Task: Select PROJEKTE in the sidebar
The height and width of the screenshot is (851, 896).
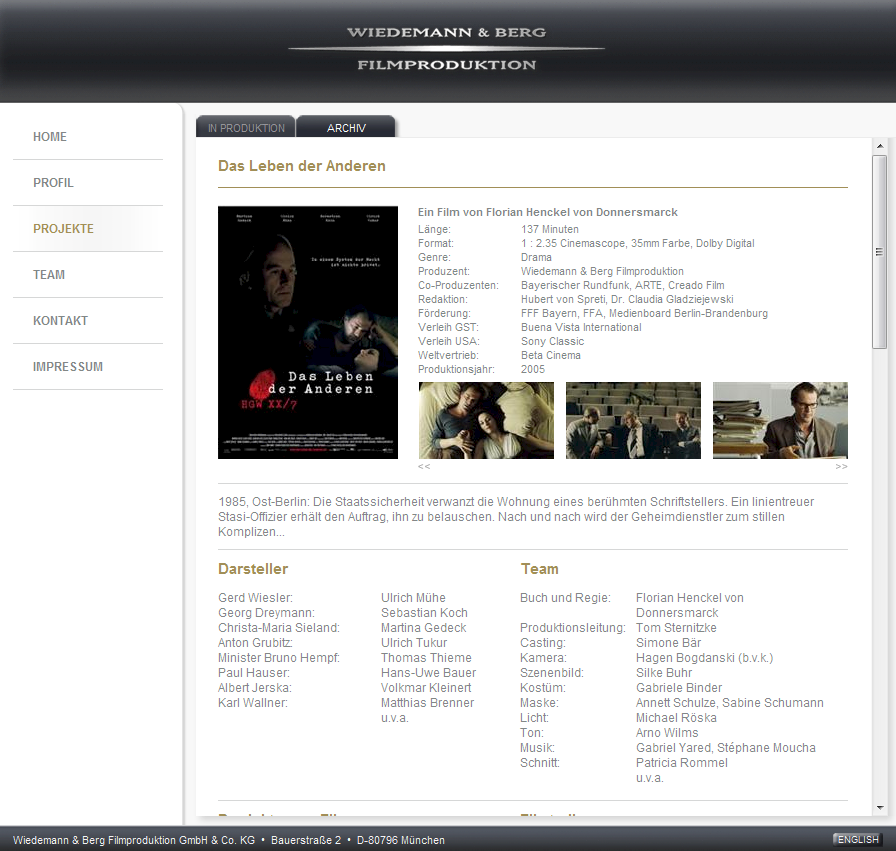Action: click(63, 229)
